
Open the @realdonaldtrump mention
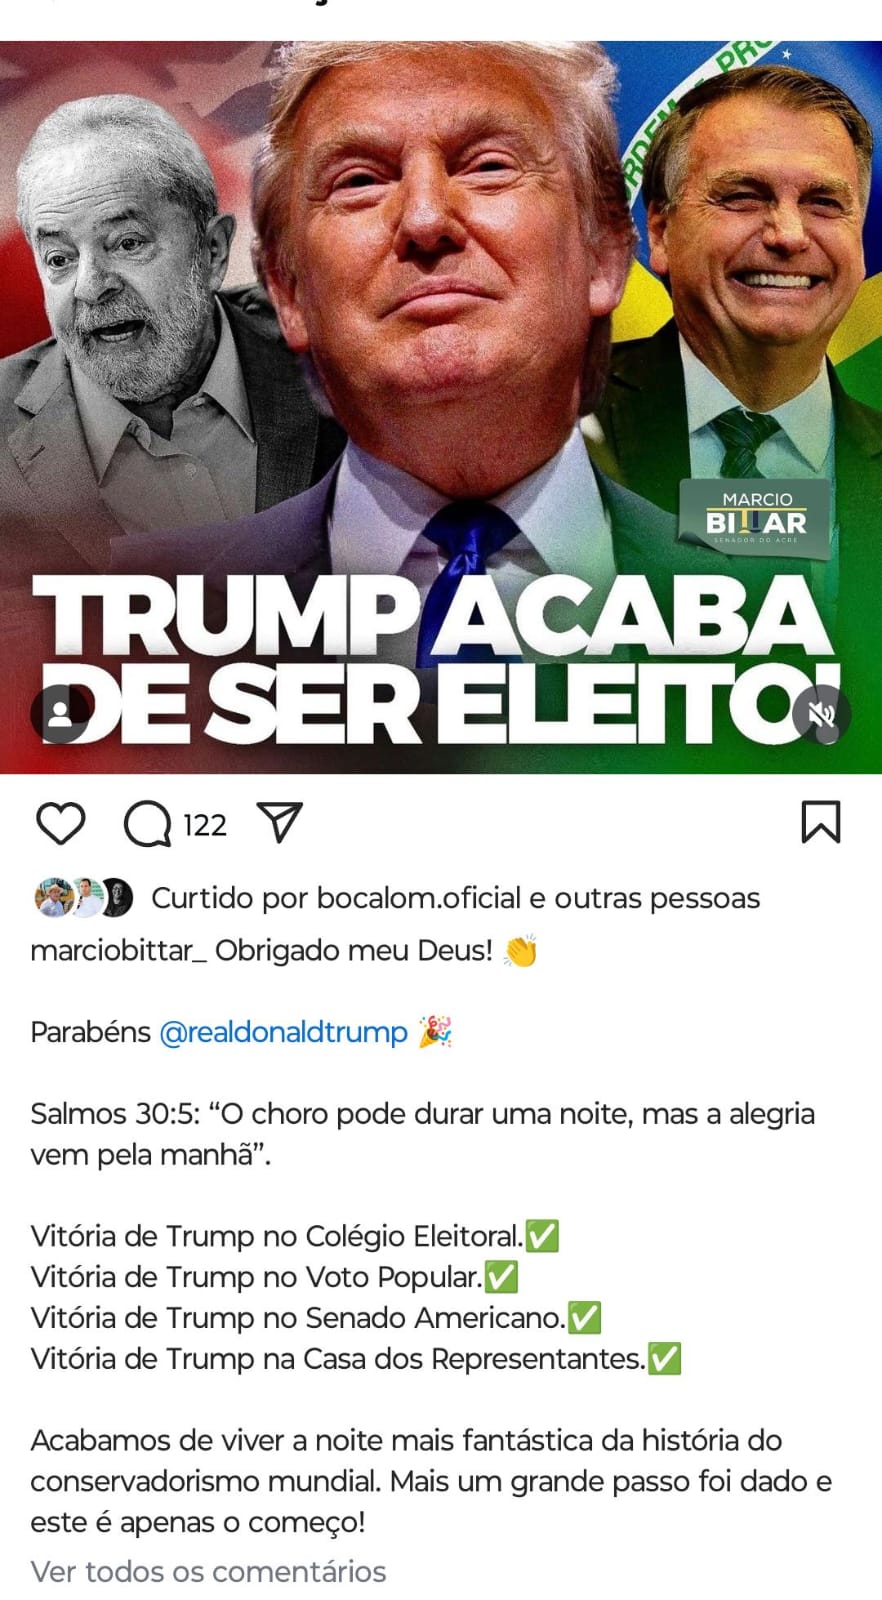284,1032
